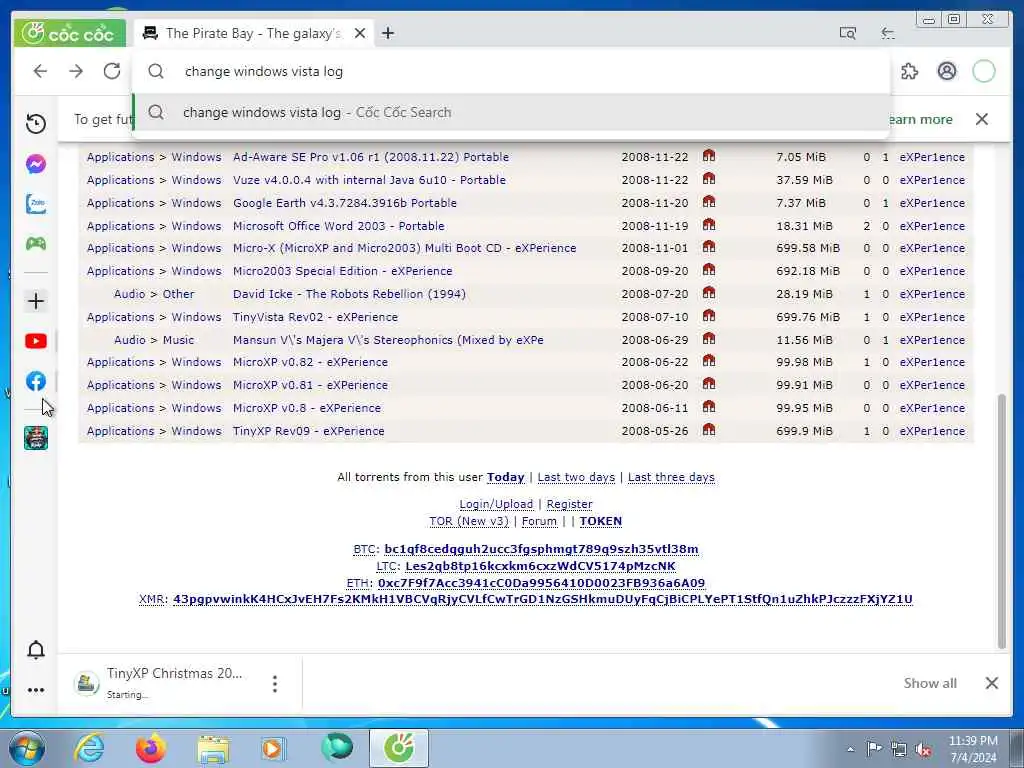Add a new sidebar shortcut
This screenshot has height=768, width=1024.
point(36,301)
